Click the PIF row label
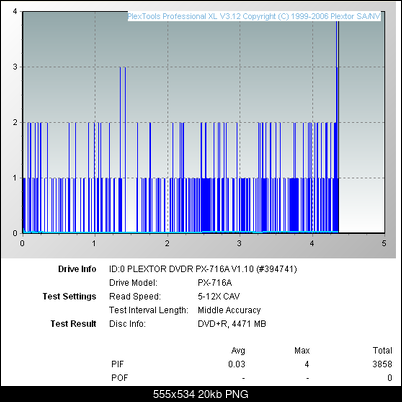 point(117,364)
